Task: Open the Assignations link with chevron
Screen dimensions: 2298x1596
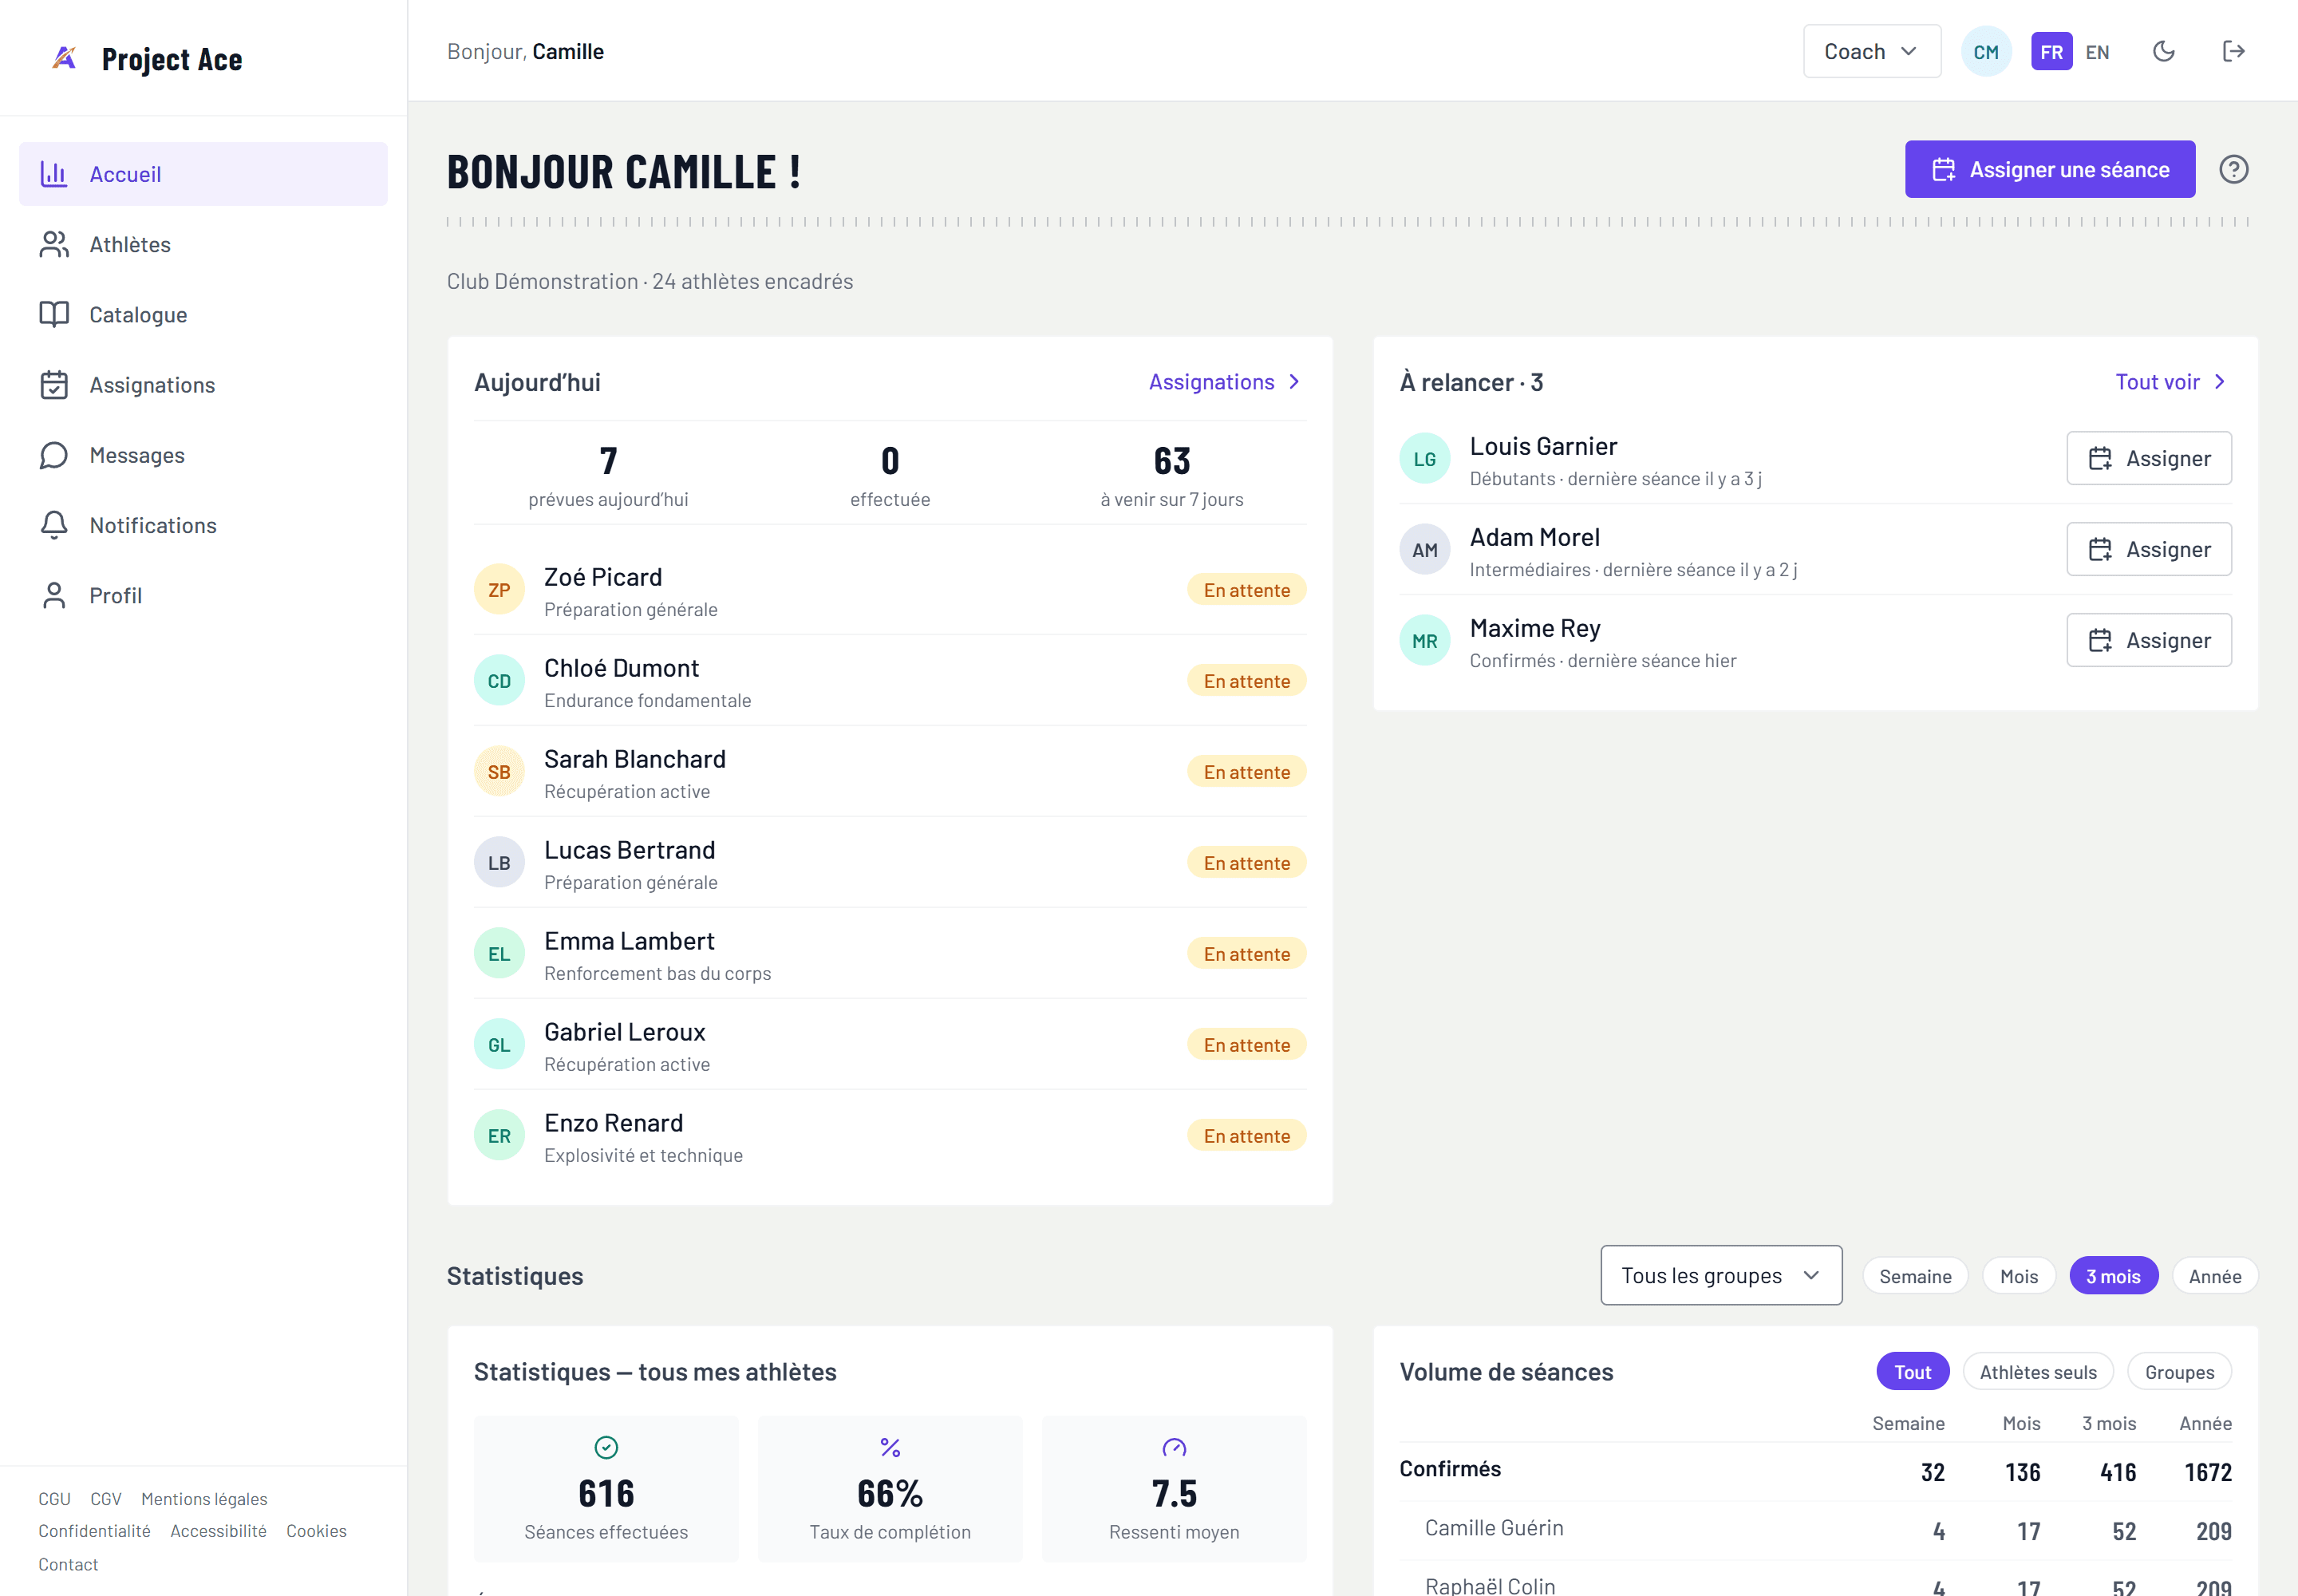Action: (x=1225, y=382)
